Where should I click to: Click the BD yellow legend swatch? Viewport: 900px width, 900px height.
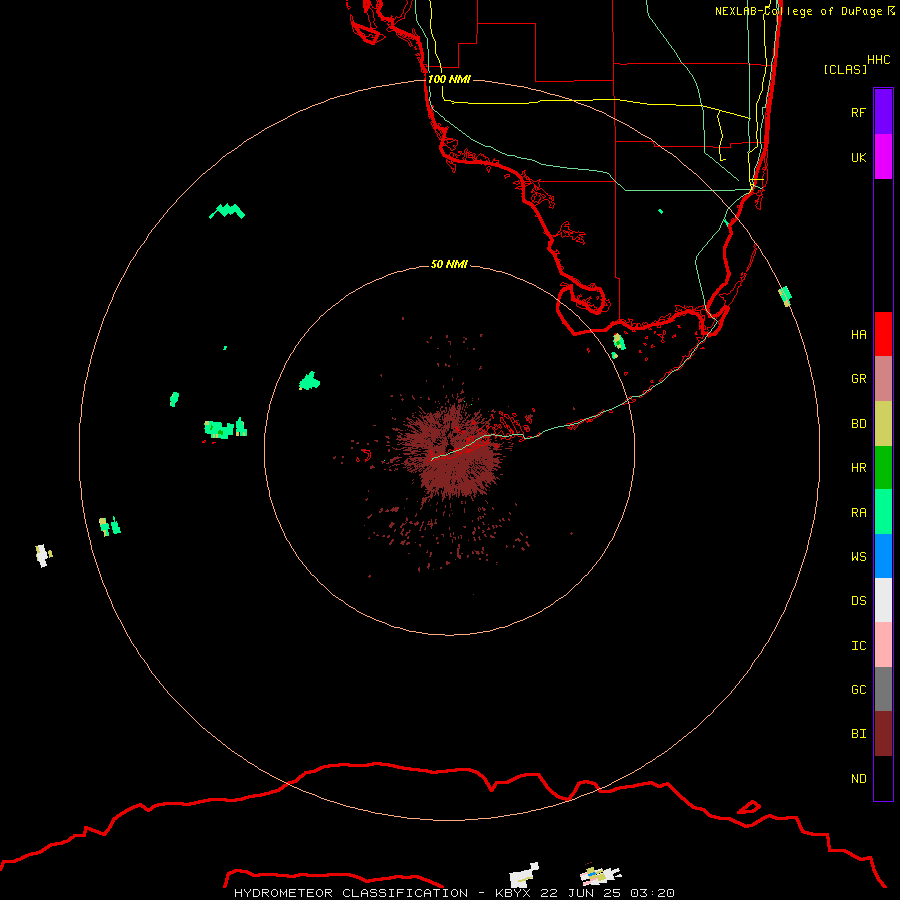pos(883,424)
